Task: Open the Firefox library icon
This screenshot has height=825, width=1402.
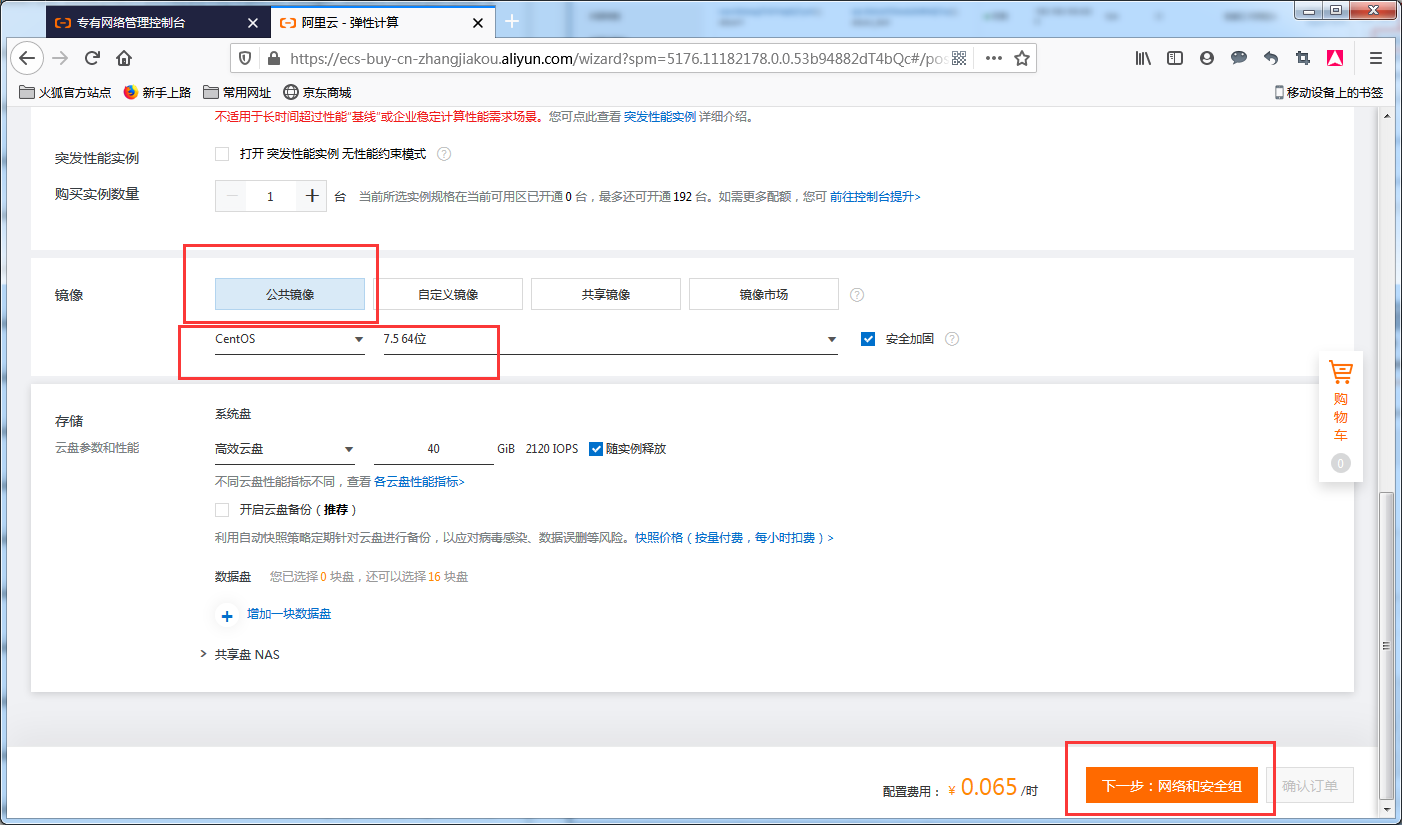Action: (x=1142, y=58)
